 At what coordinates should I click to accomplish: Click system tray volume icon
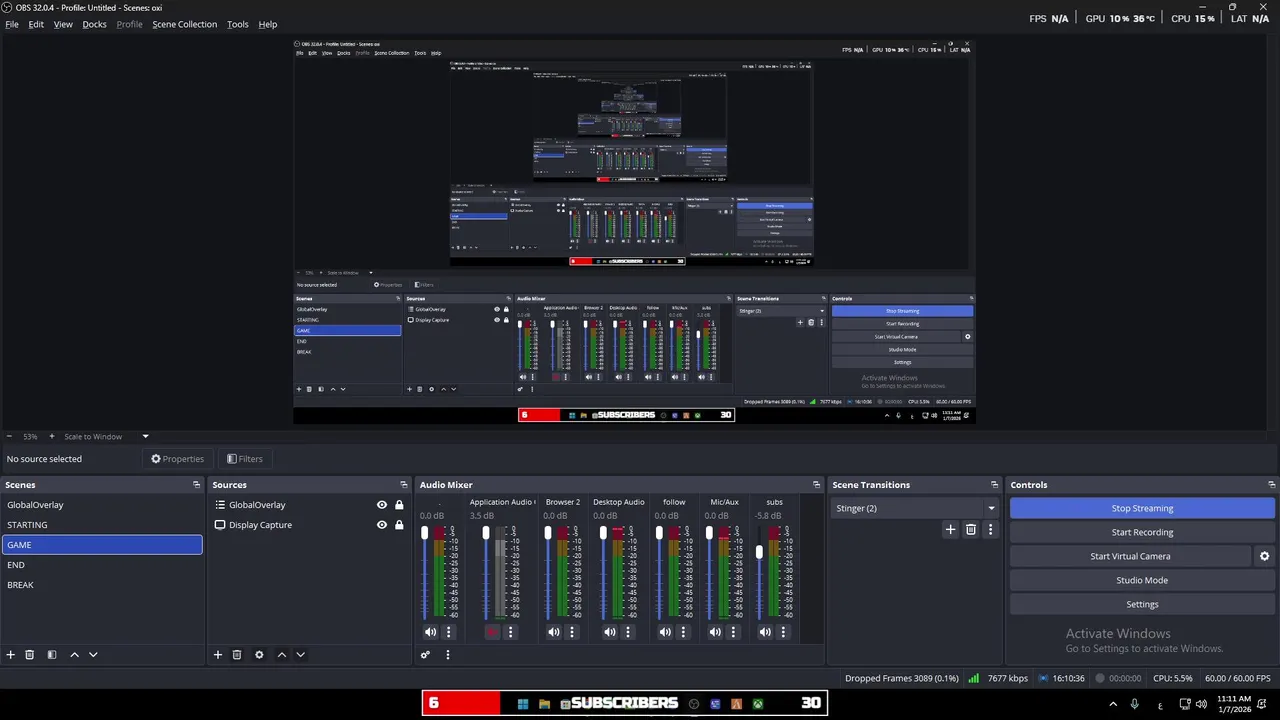tap(1200, 704)
